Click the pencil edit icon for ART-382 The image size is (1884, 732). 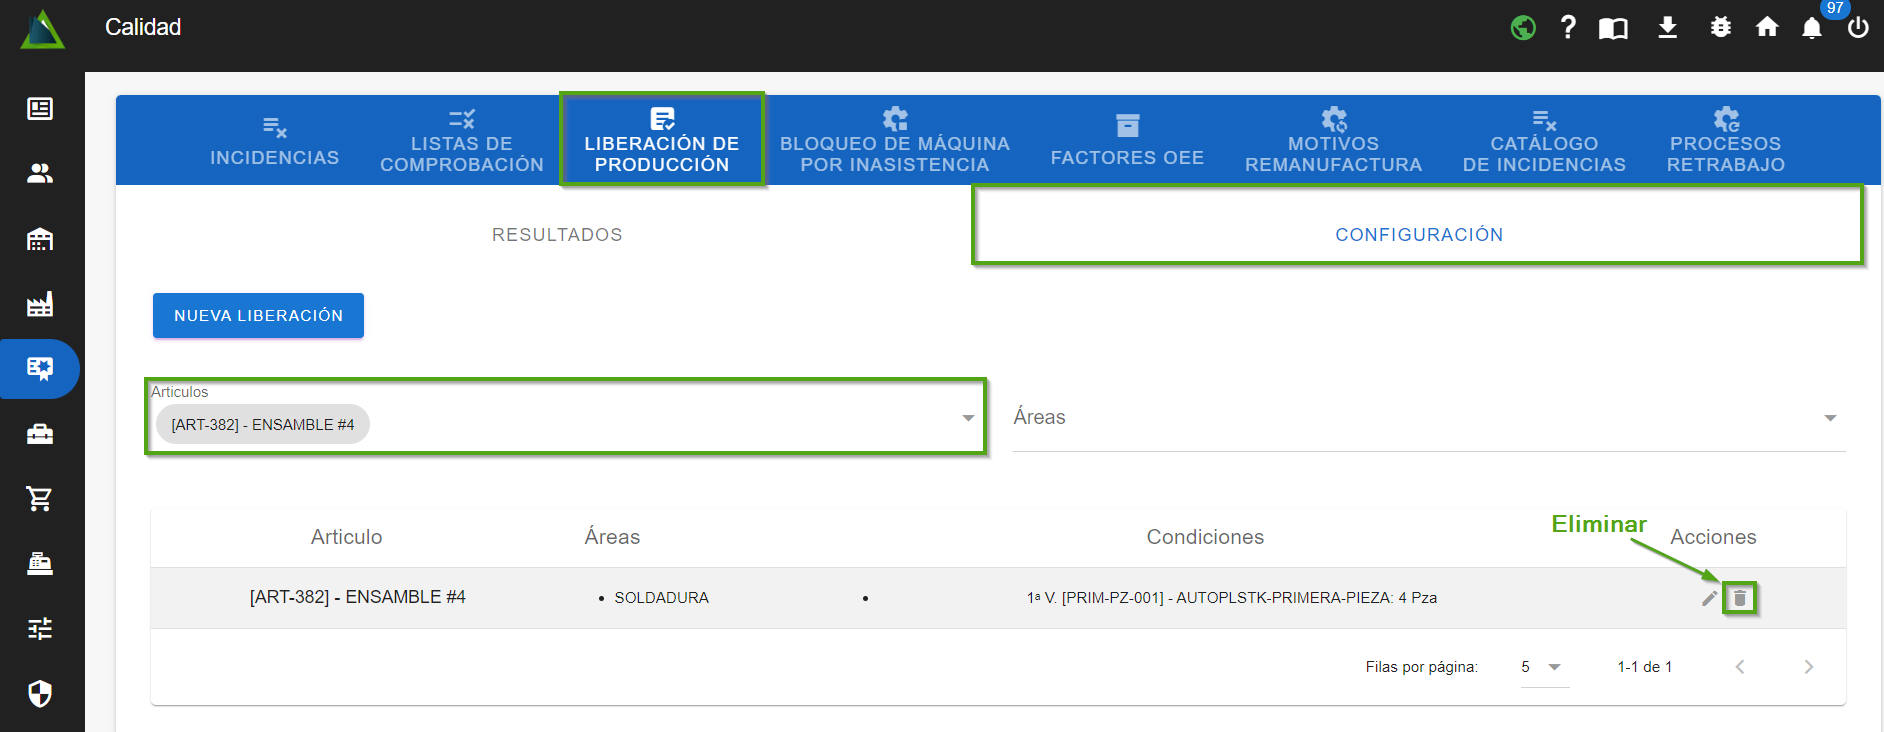pyautogui.click(x=1709, y=598)
